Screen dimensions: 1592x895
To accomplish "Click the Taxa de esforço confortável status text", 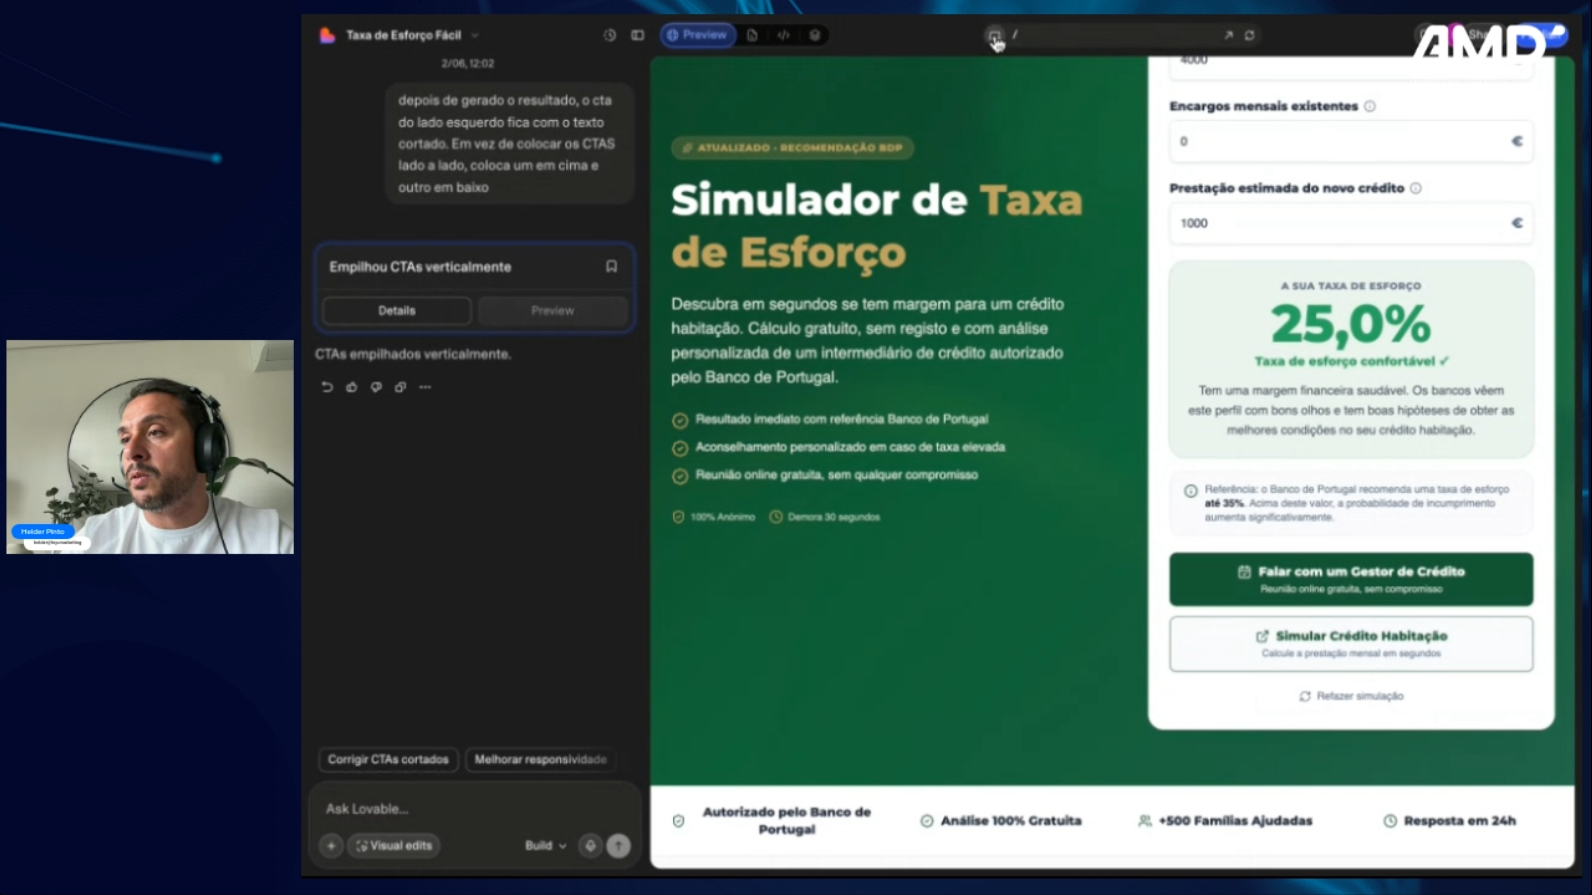I will click(x=1351, y=361).
